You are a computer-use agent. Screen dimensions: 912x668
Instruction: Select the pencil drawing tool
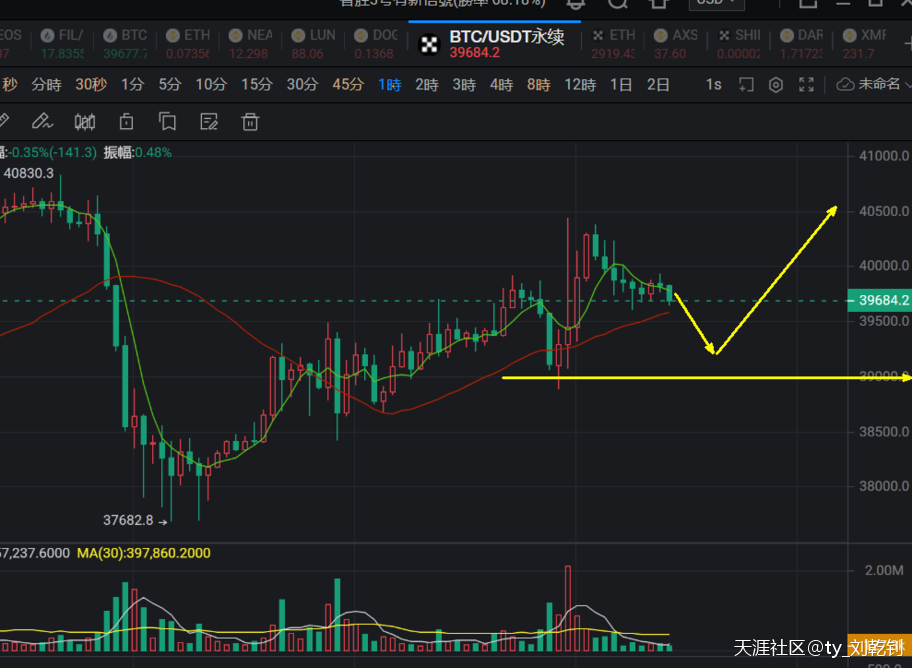click(41, 122)
